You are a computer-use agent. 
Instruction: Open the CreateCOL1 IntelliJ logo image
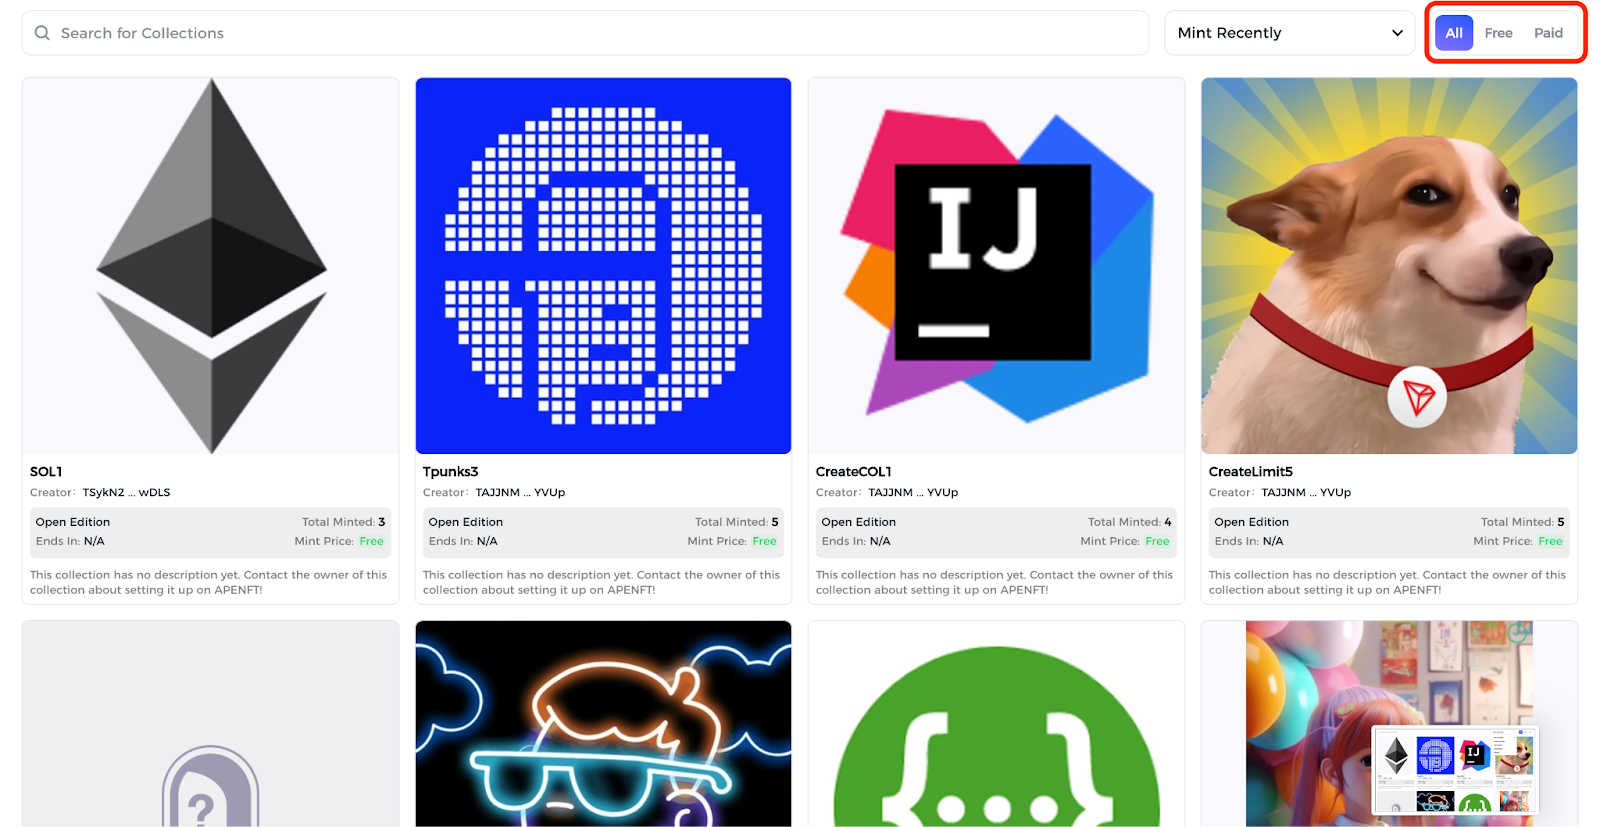pyautogui.click(x=997, y=266)
